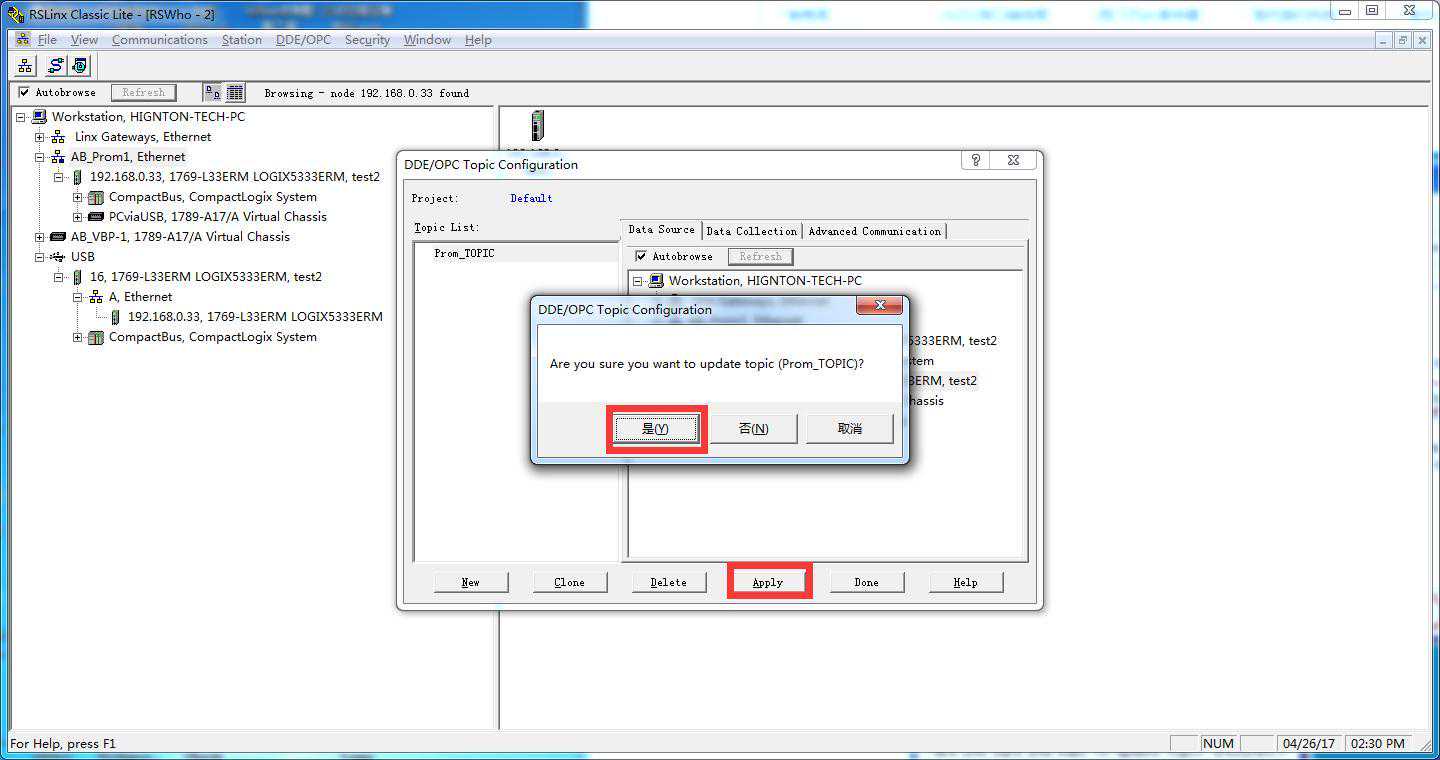This screenshot has width=1440, height=760.
Task: Click the controller device icon in the right pane
Action: [538, 126]
